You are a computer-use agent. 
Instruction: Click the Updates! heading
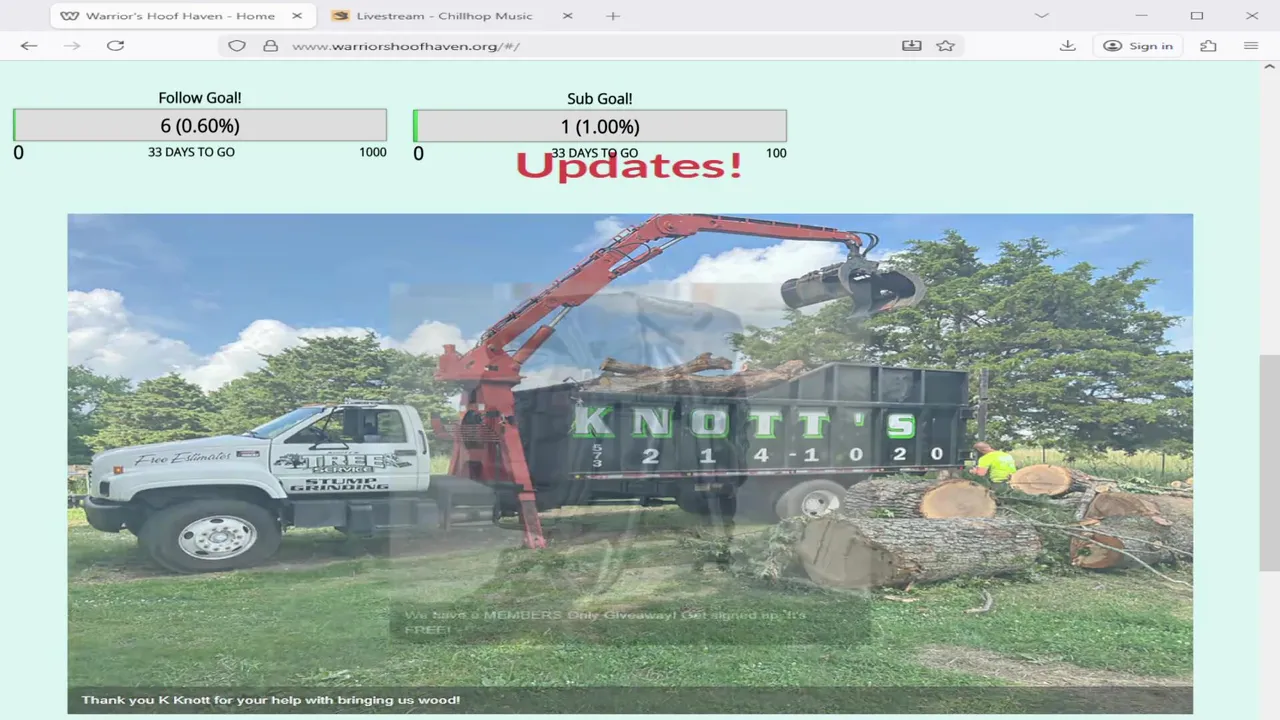coord(629,165)
